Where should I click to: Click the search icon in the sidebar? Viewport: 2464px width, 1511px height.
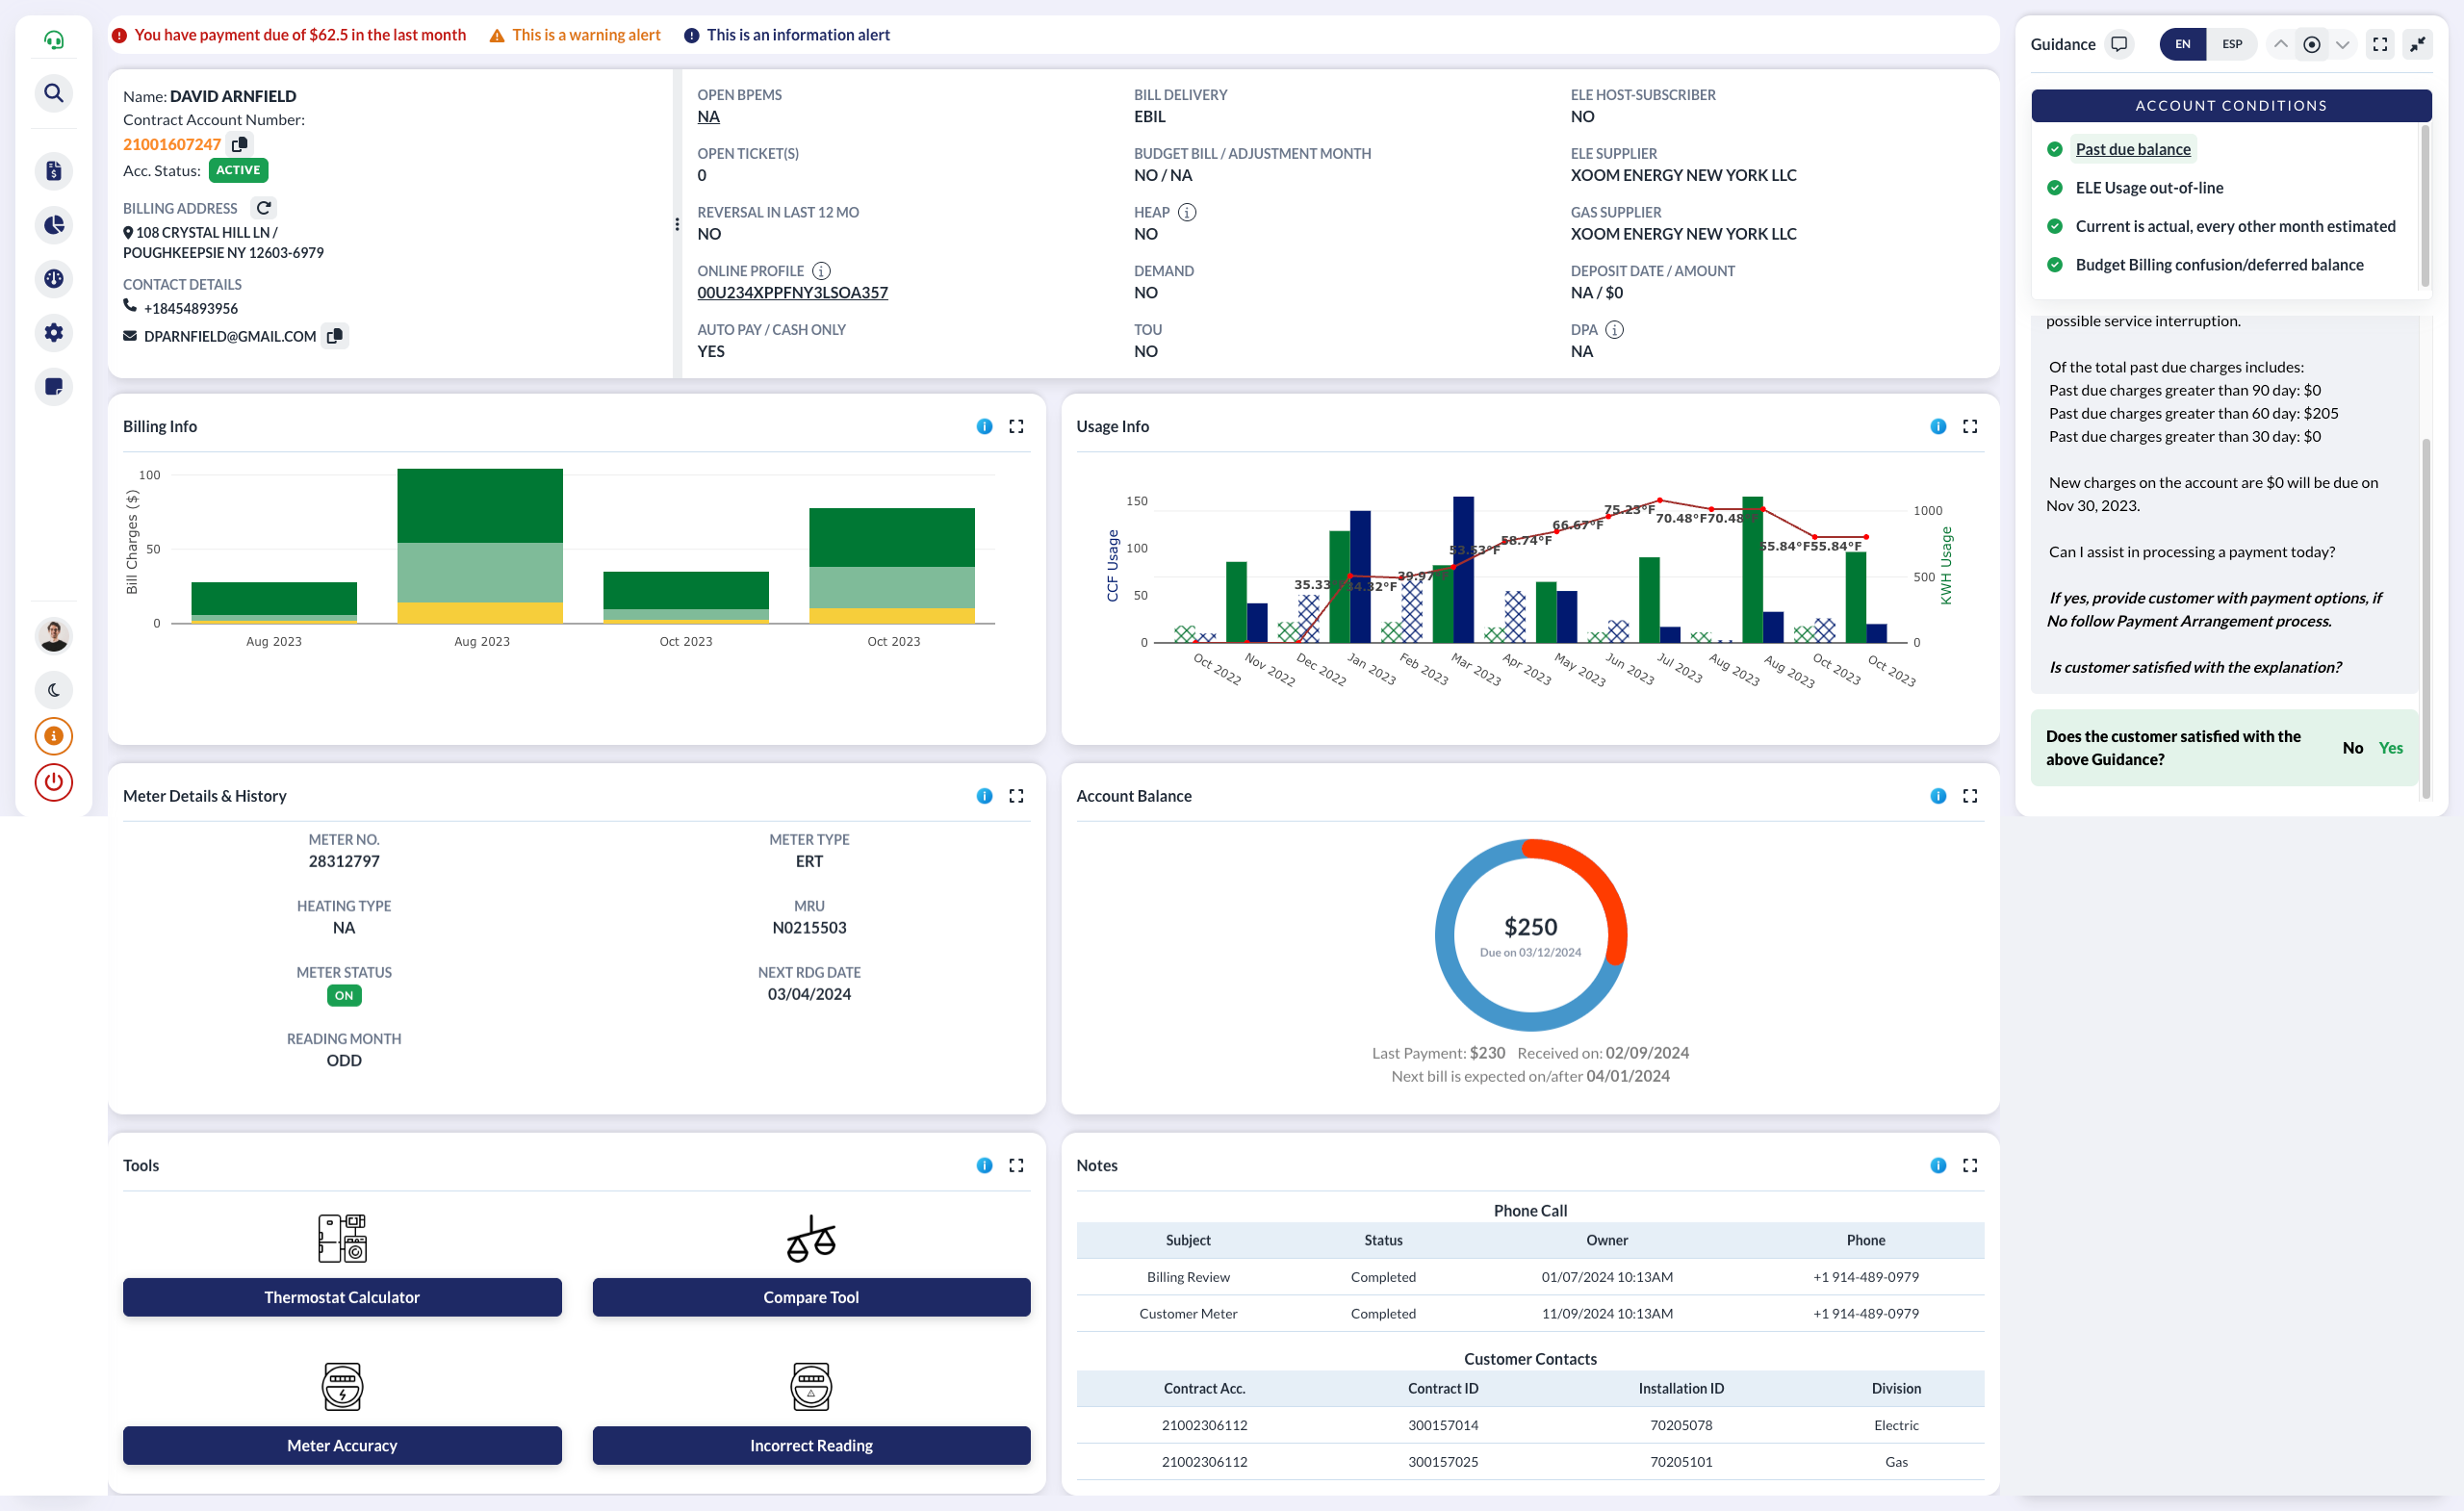tap(54, 93)
